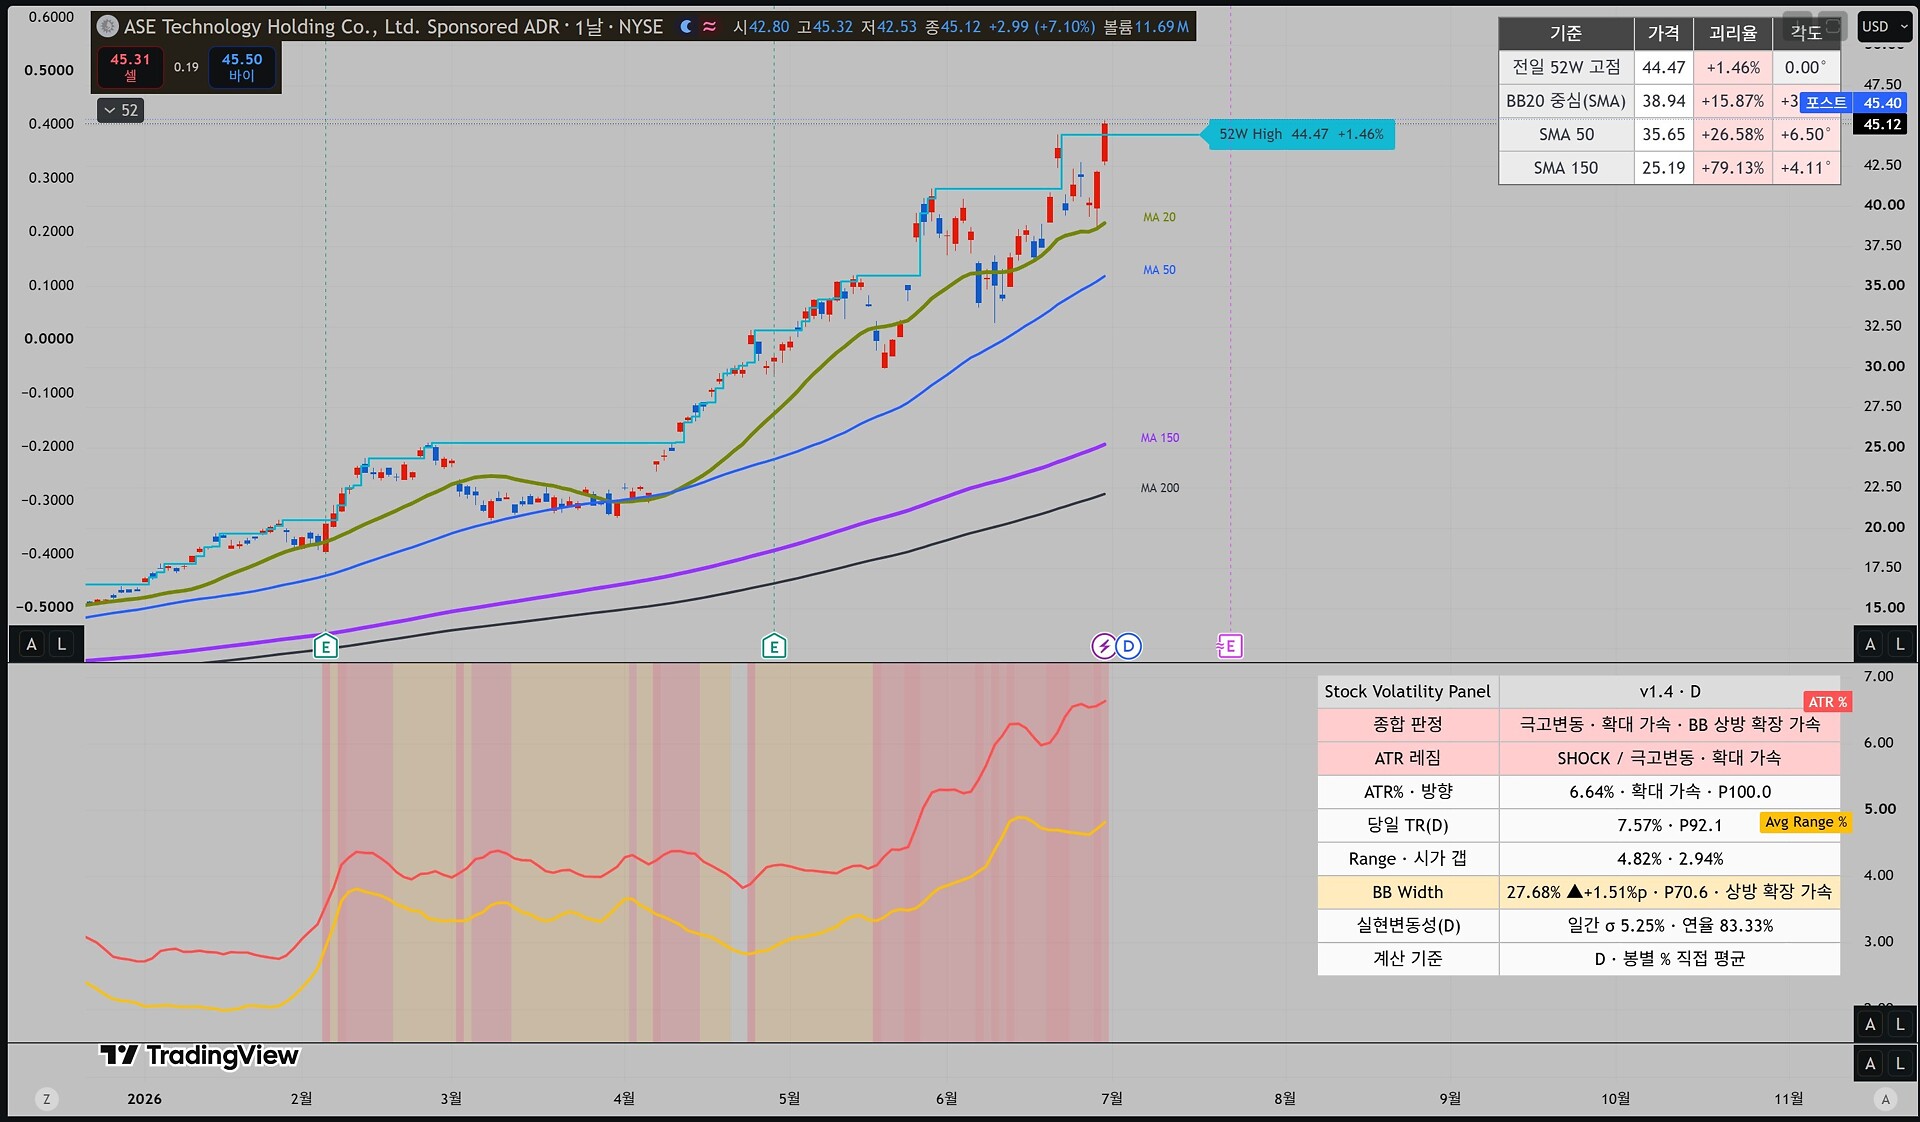The width and height of the screenshot is (1920, 1122).
Task: Click the BB20 중심(SMA) table cell
Action: coord(1566,101)
